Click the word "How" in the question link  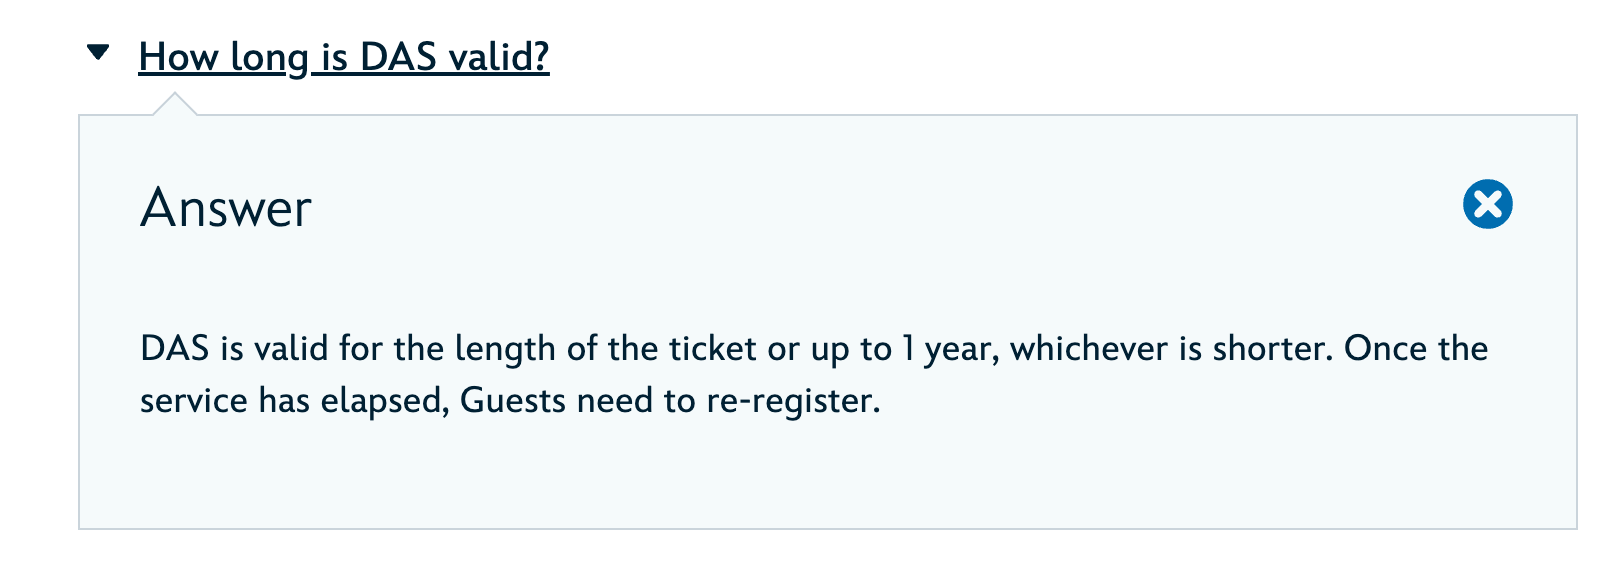(x=178, y=57)
